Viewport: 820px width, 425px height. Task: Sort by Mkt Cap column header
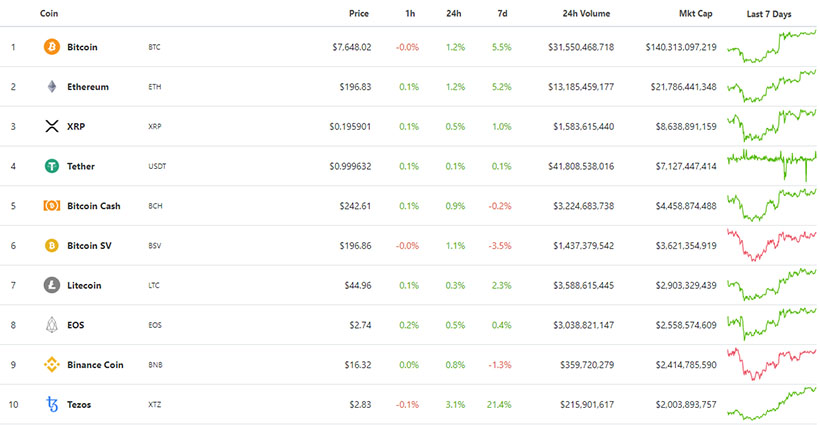[x=696, y=14]
